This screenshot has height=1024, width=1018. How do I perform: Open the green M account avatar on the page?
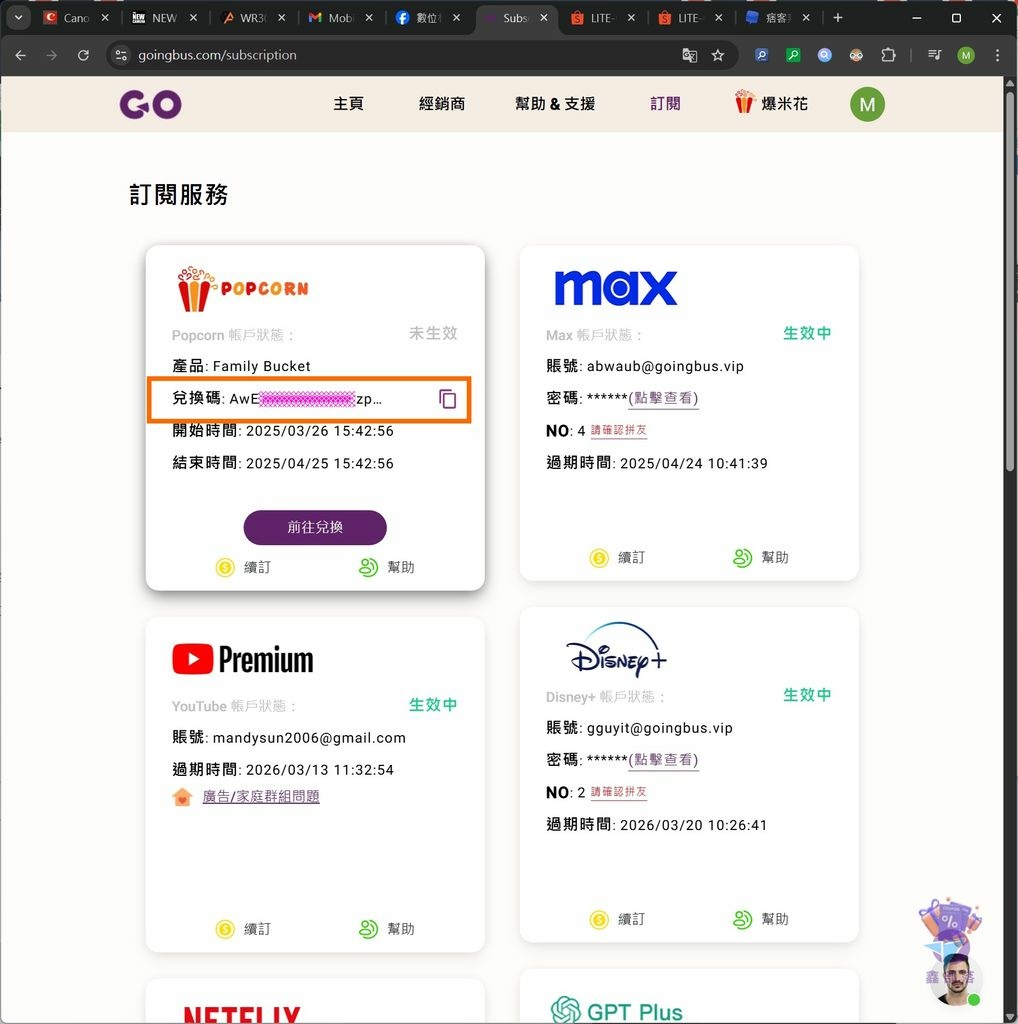867,104
